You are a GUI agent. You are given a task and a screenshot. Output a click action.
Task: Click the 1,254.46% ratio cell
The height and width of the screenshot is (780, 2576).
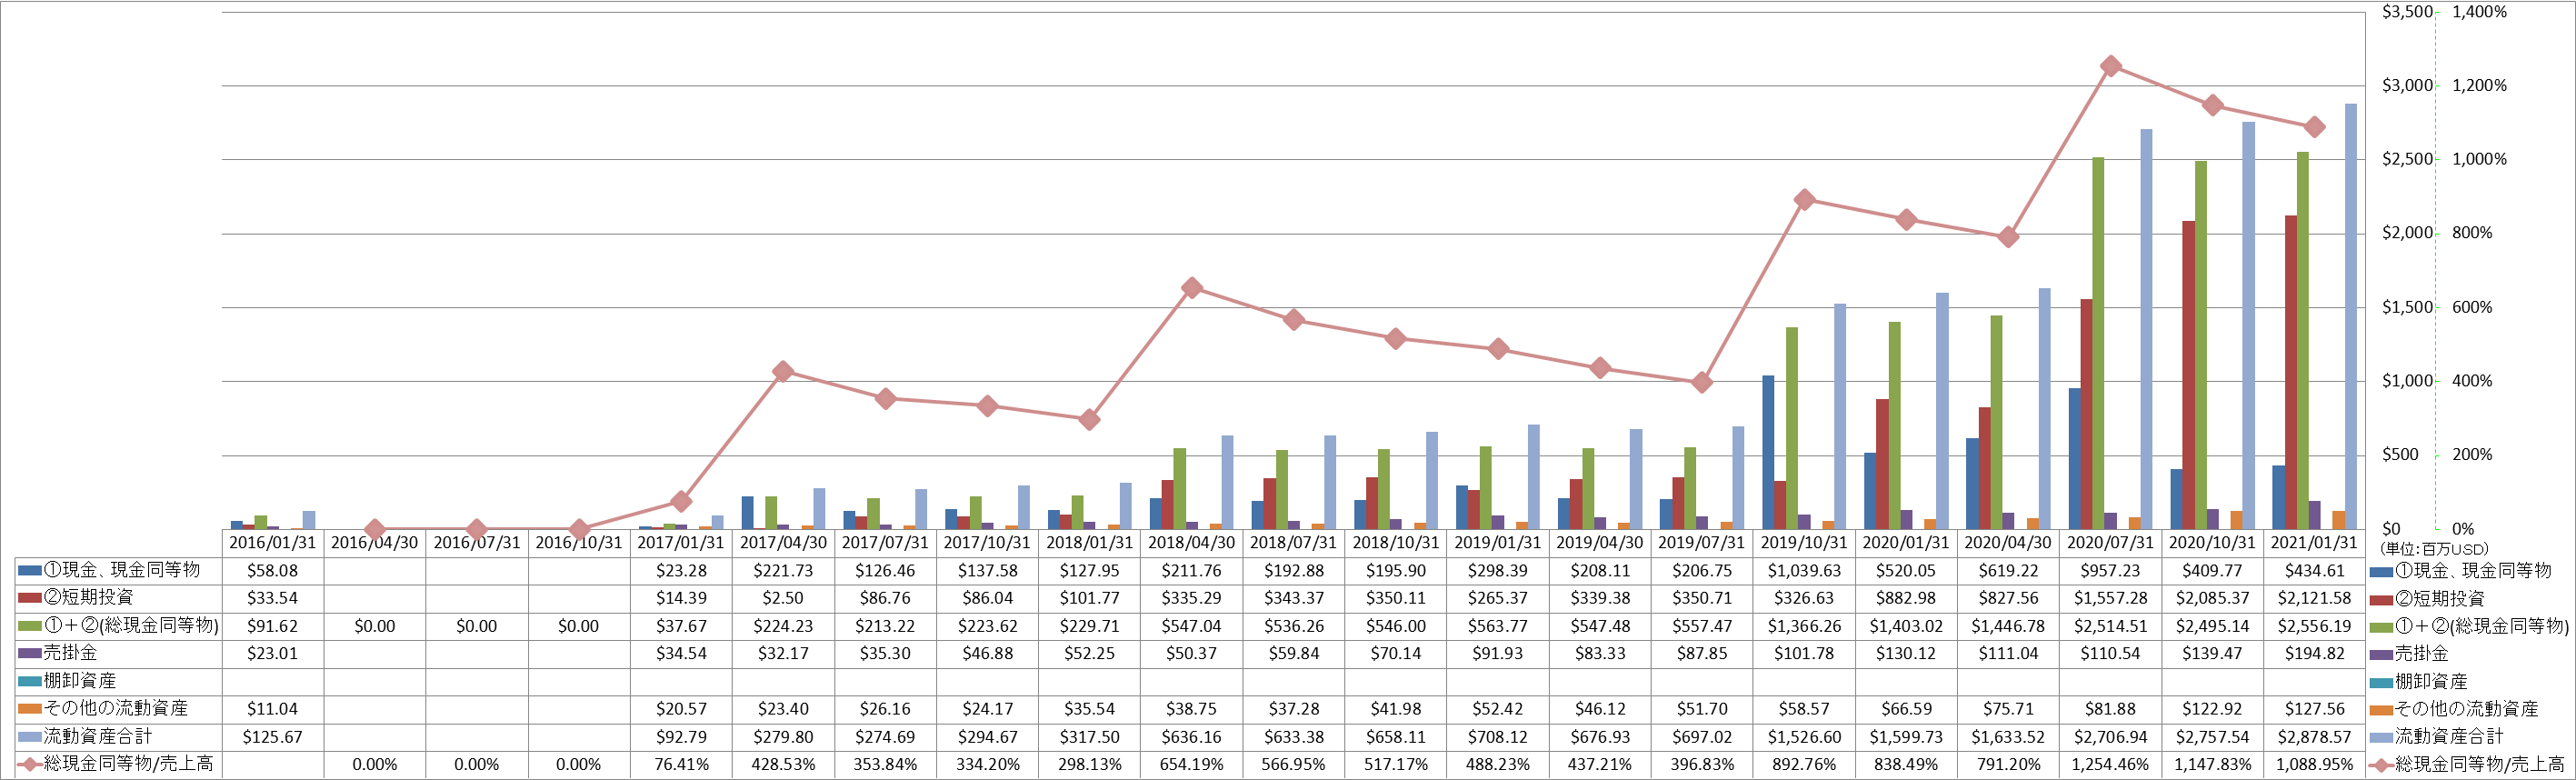(2110, 765)
